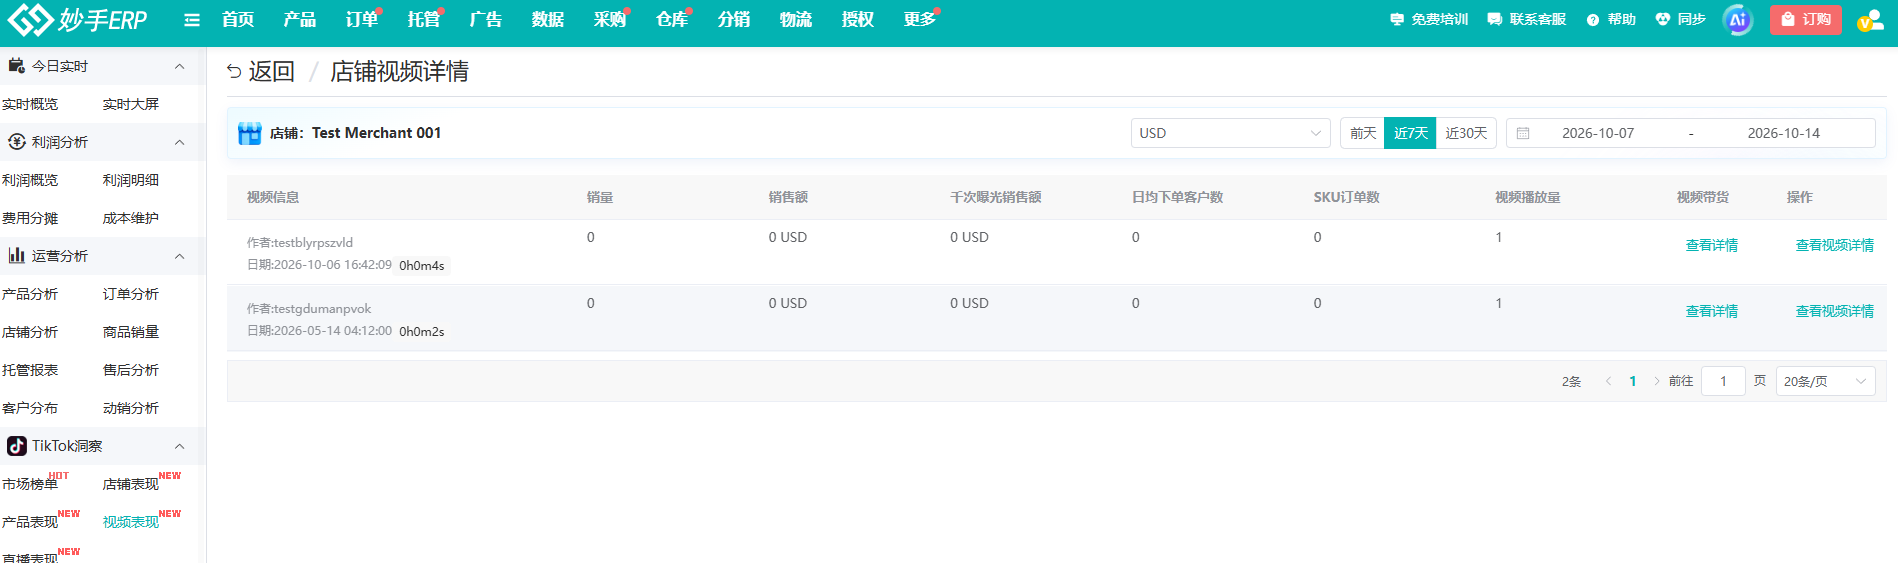
Task: Click the 同步 button
Action: (1681, 20)
